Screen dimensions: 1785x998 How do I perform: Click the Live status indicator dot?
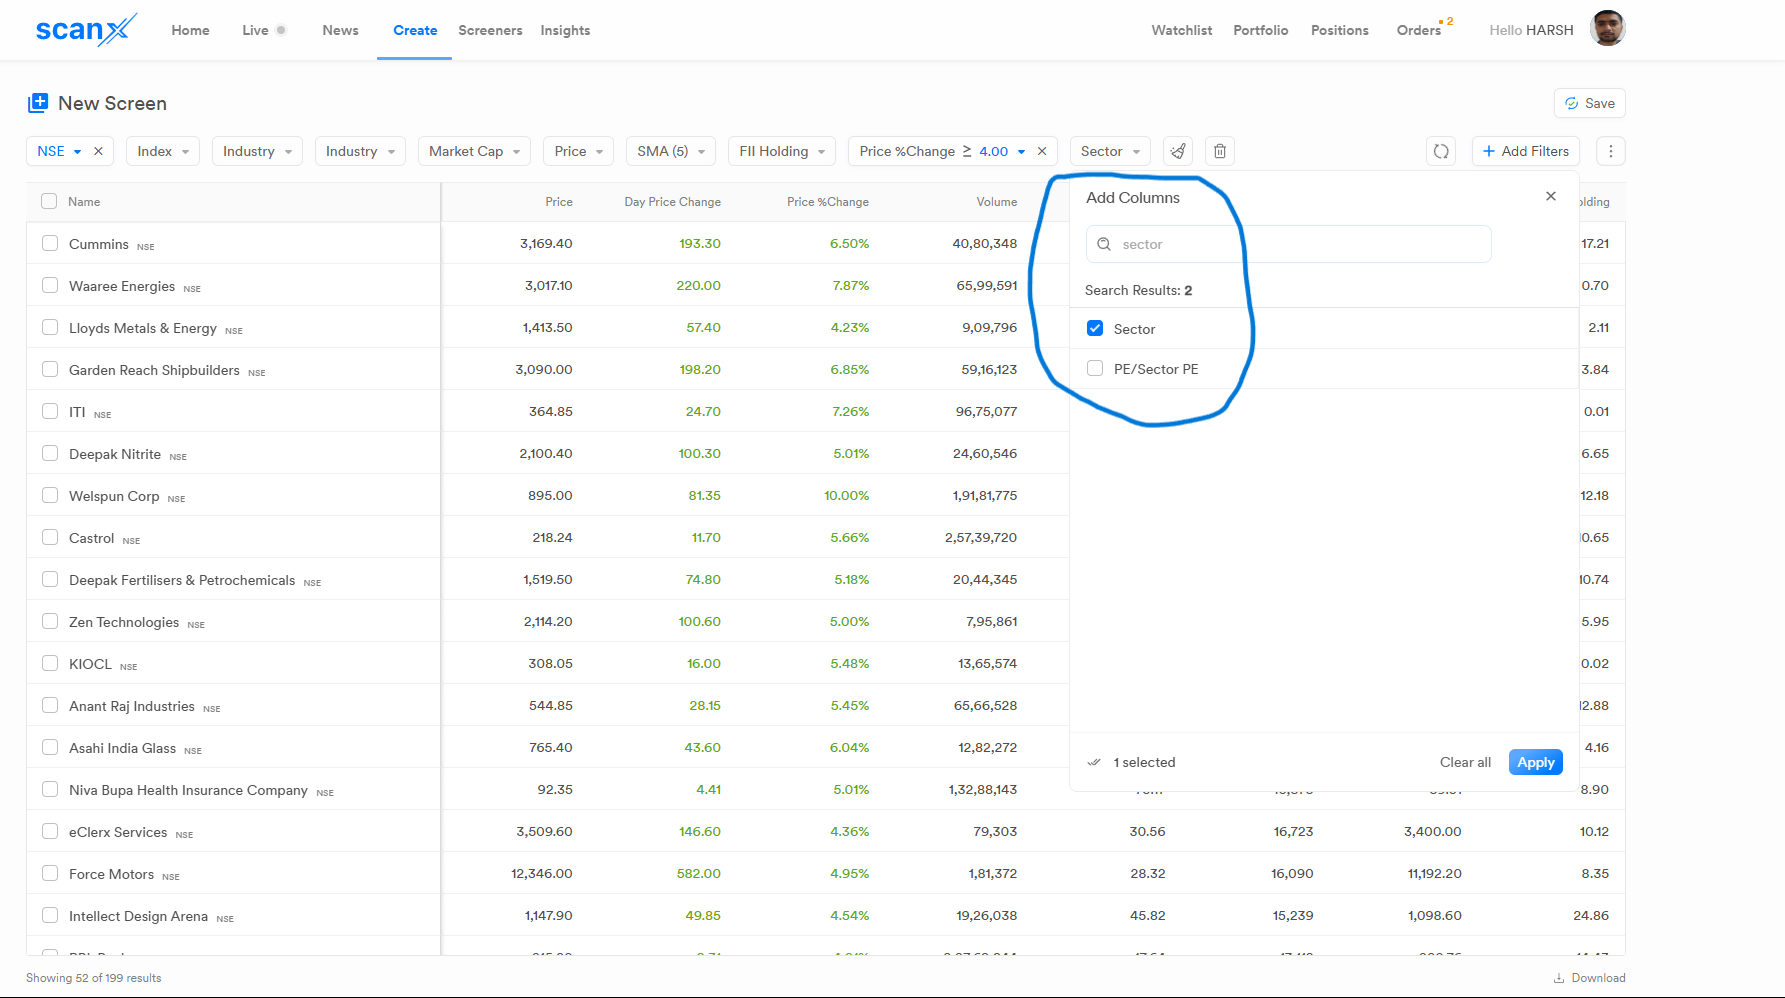(x=281, y=30)
